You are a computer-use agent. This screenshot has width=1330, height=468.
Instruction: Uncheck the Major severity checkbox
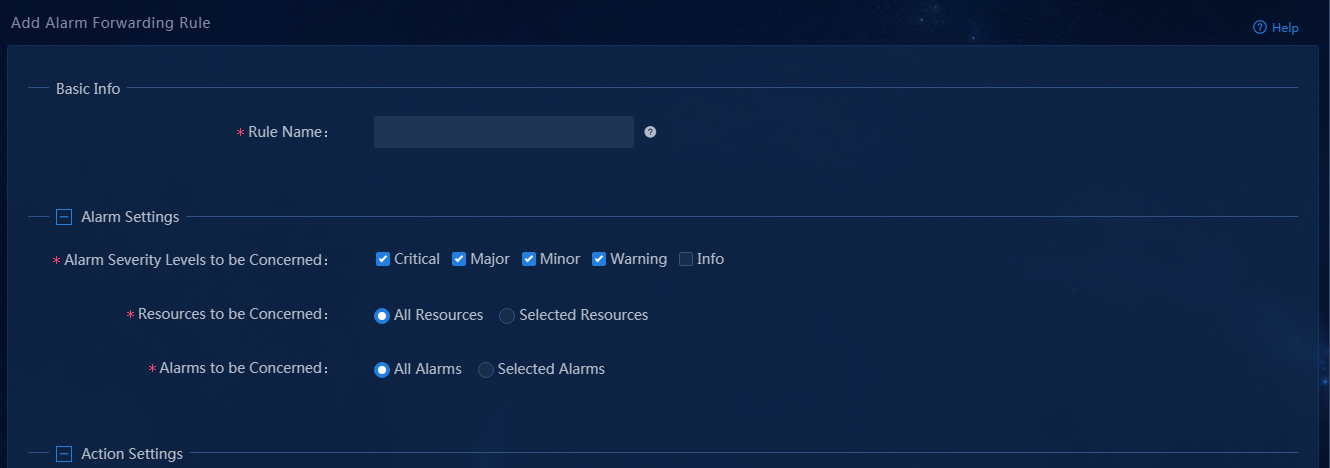click(x=459, y=259)
